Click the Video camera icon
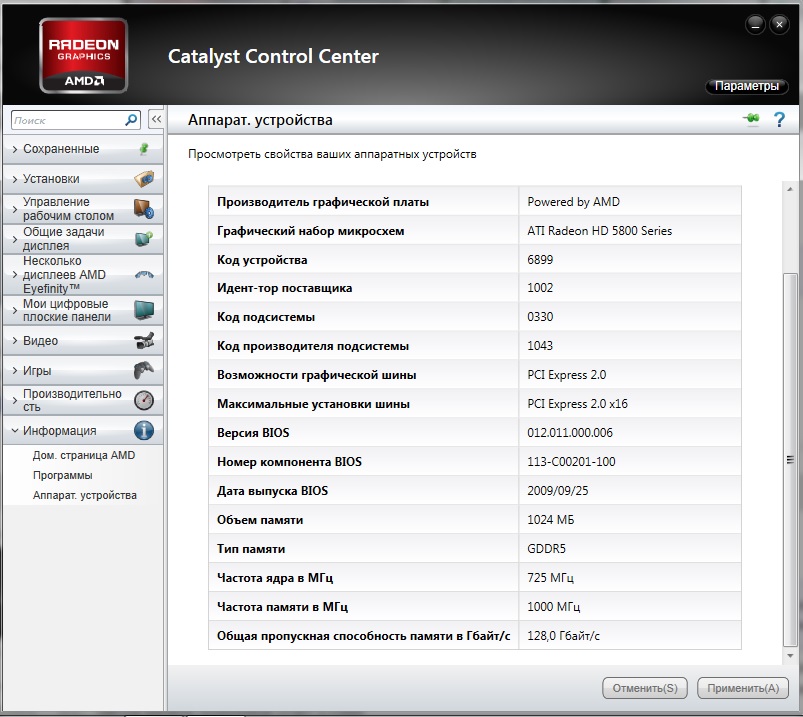Screen dimensions: 803x717 point(144,341)
